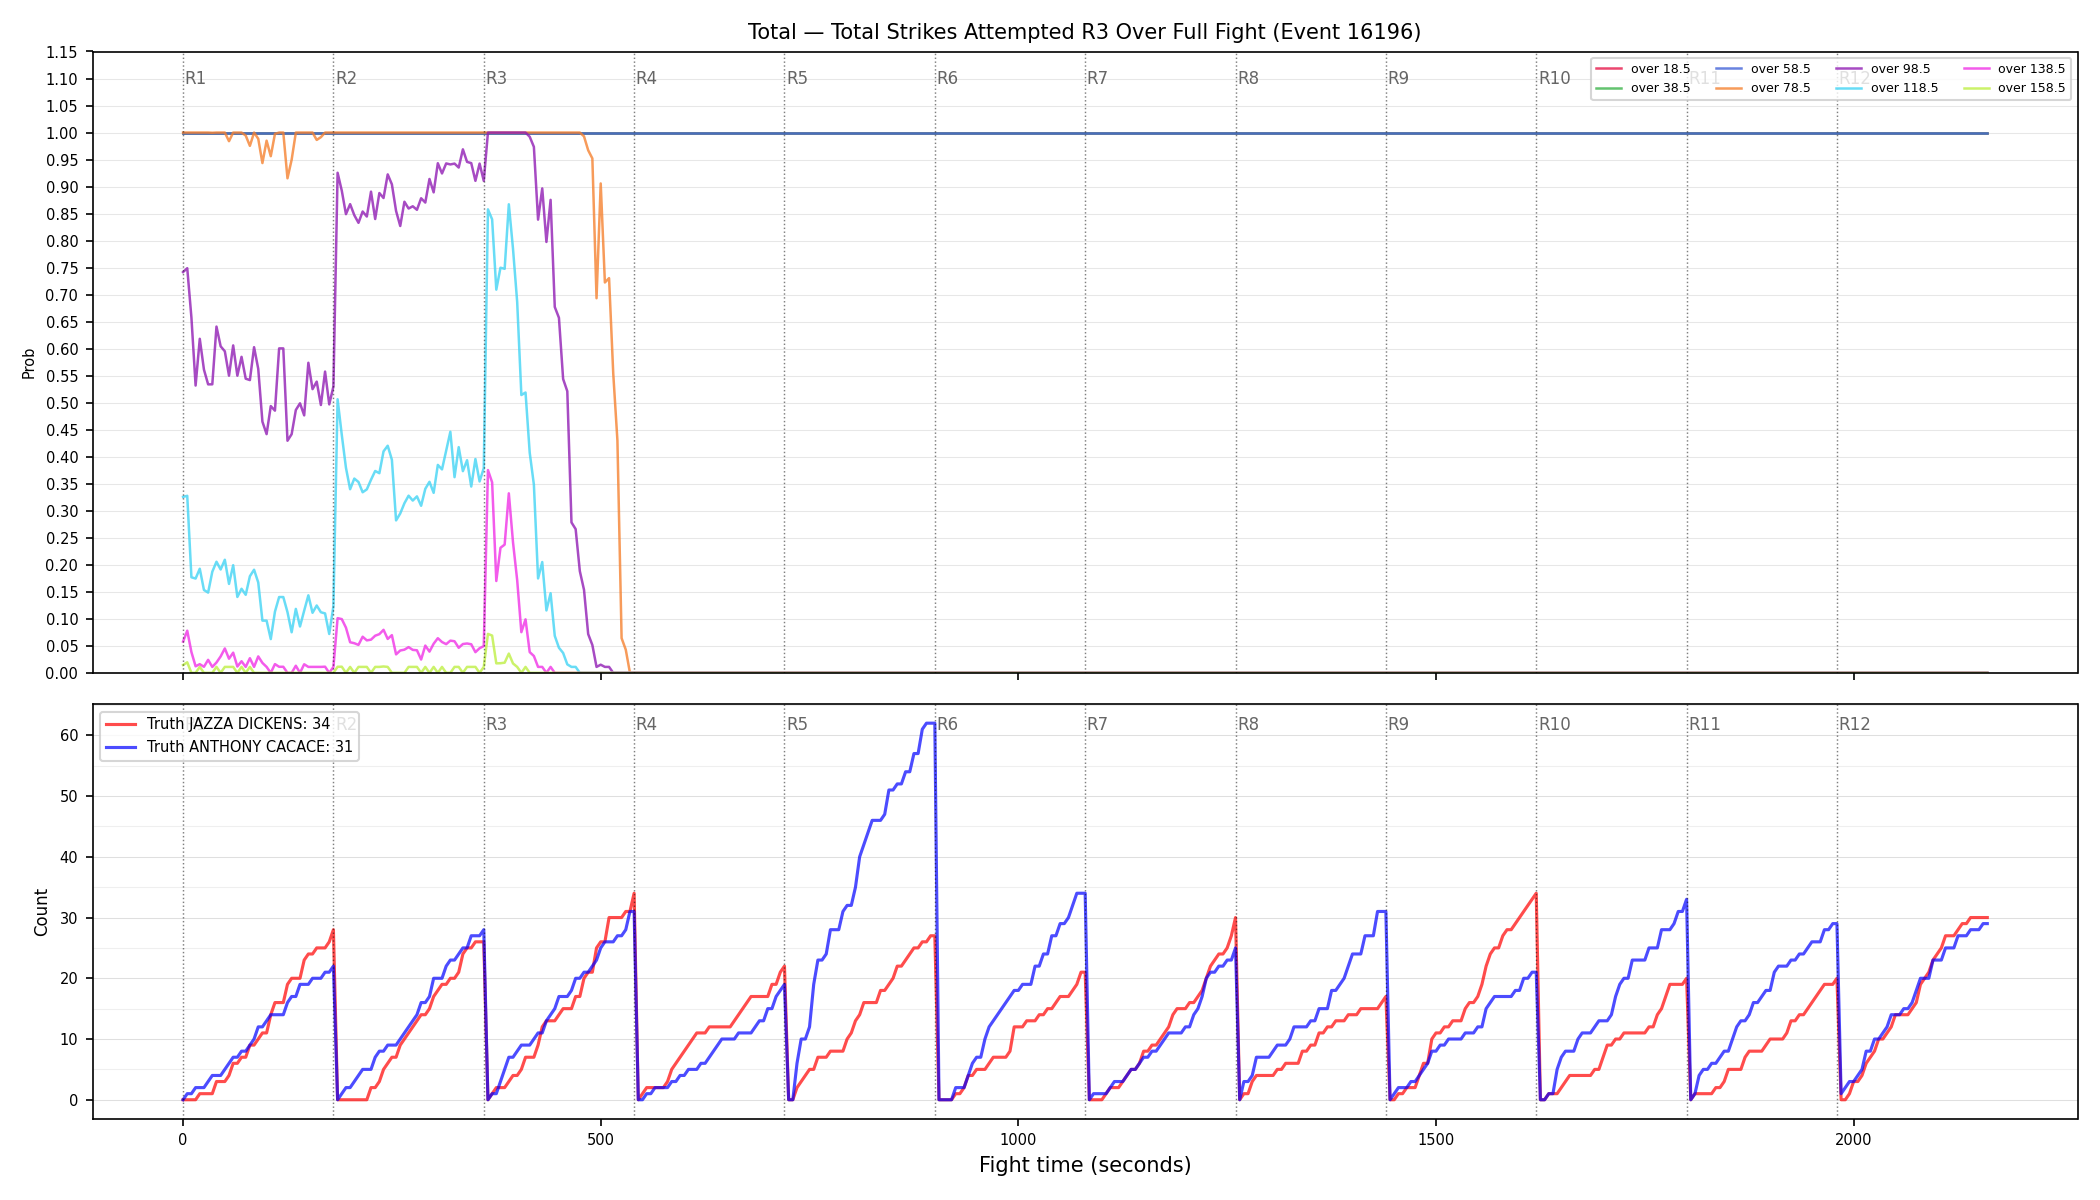Click the R6 round label in the count chart
Image resolution: width=2100 pixels, height=1200 pixels.
point(947,724)
